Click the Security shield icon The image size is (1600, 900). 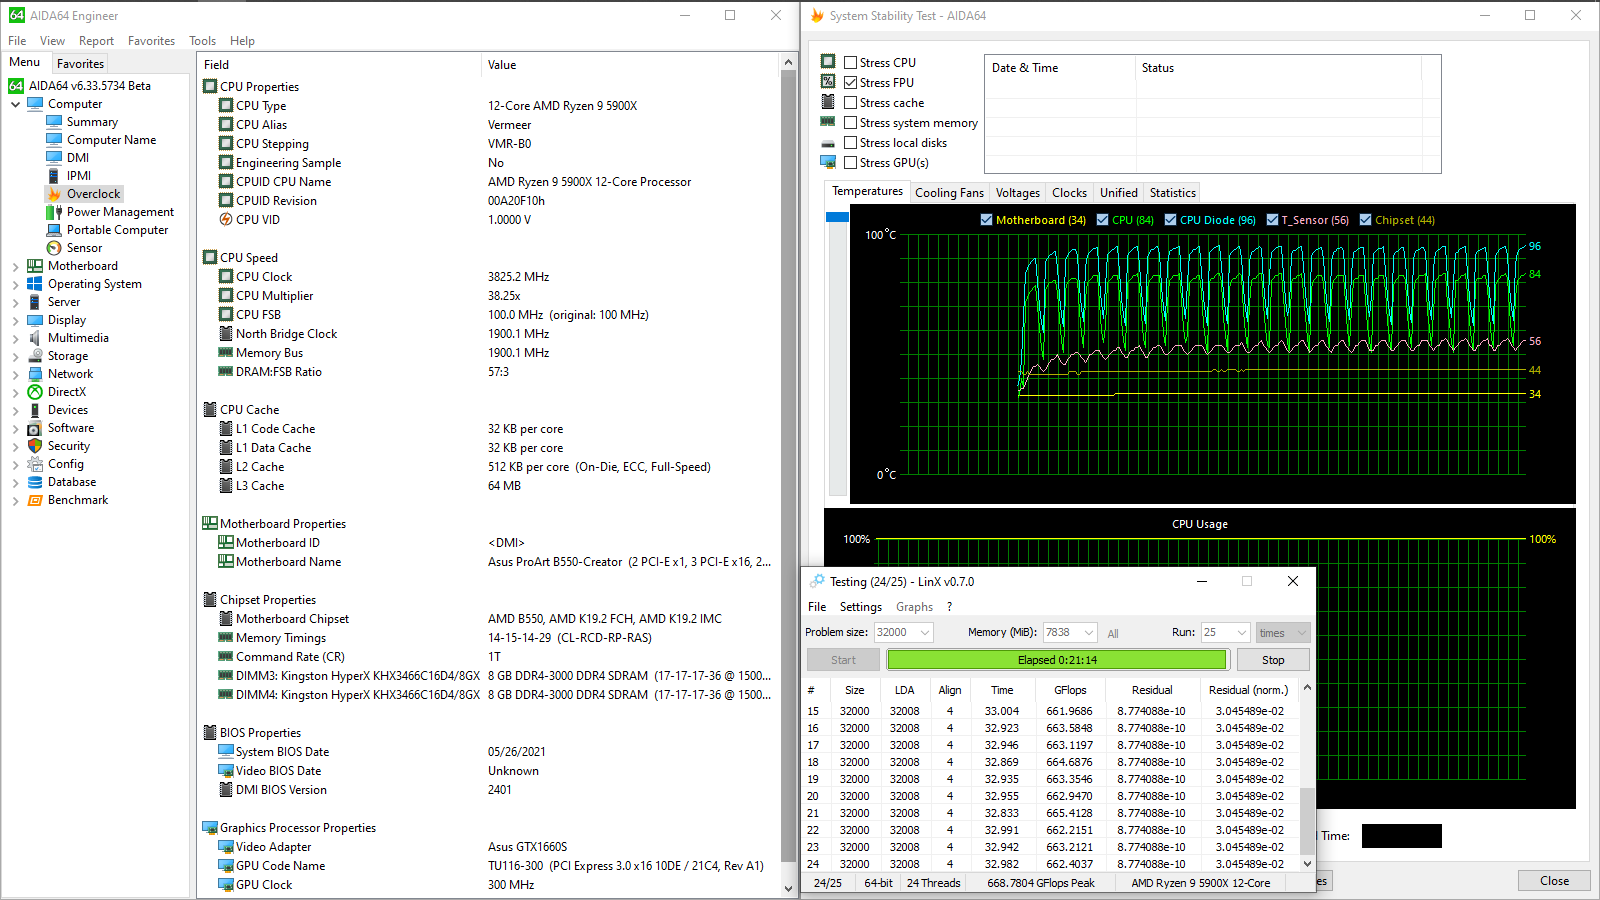point(35,446)
